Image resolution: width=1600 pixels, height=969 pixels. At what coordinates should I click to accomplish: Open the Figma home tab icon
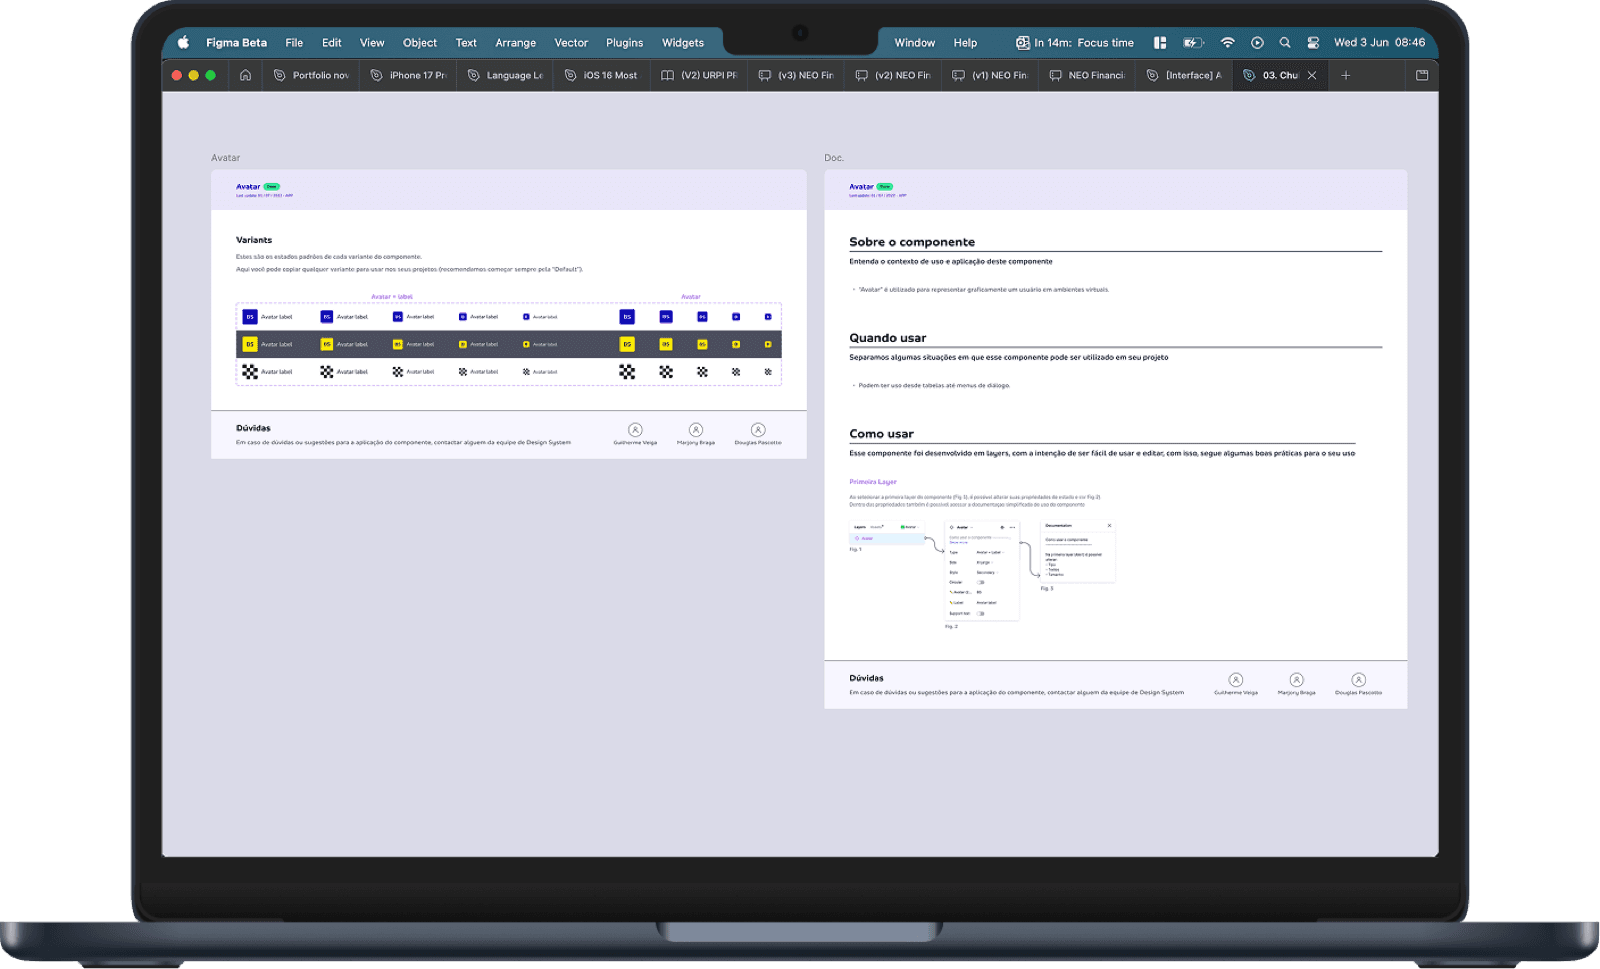pyautogui.click(x=245, y=75)
